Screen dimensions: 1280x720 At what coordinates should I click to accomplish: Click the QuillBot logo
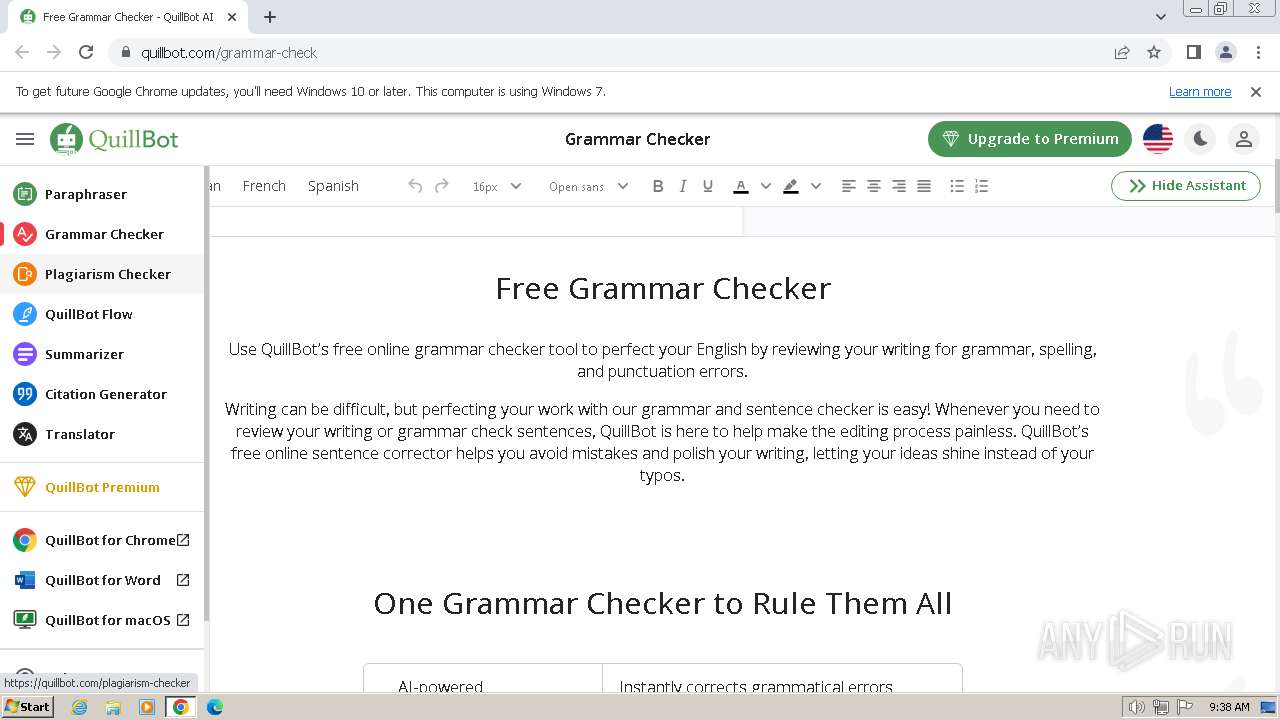click(x=114, y=139)
